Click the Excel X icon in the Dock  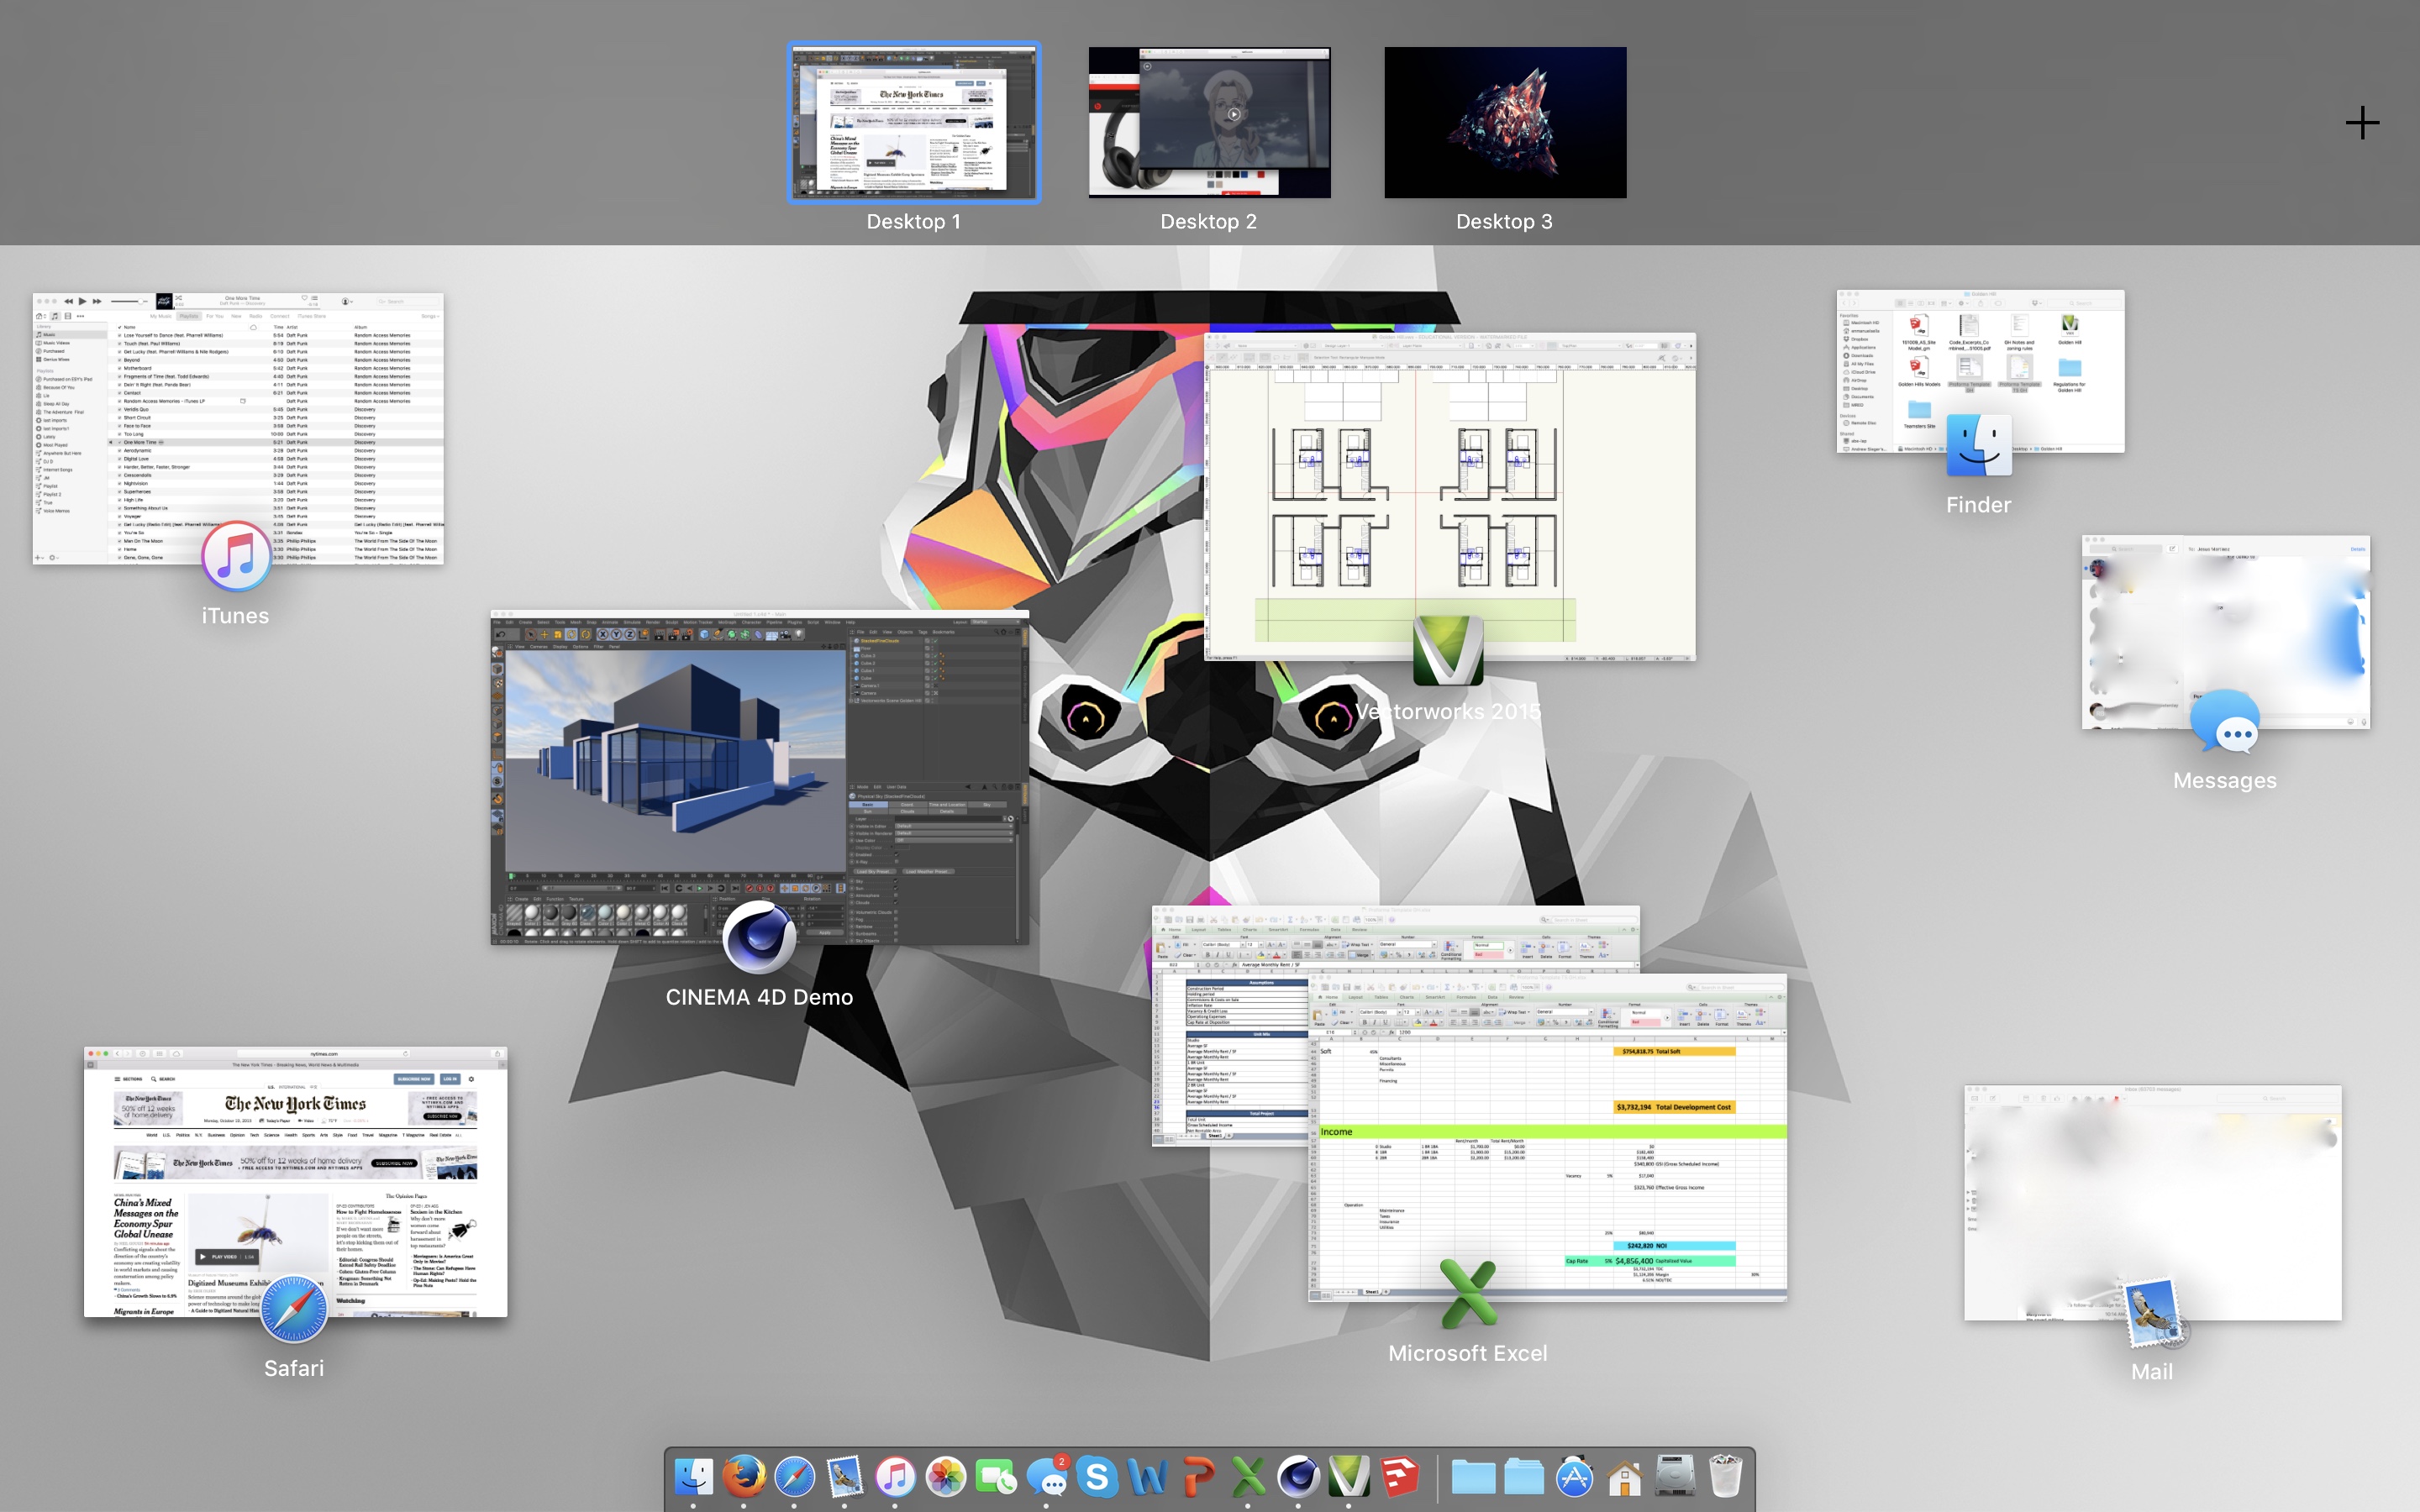tap(1248, 1477)
